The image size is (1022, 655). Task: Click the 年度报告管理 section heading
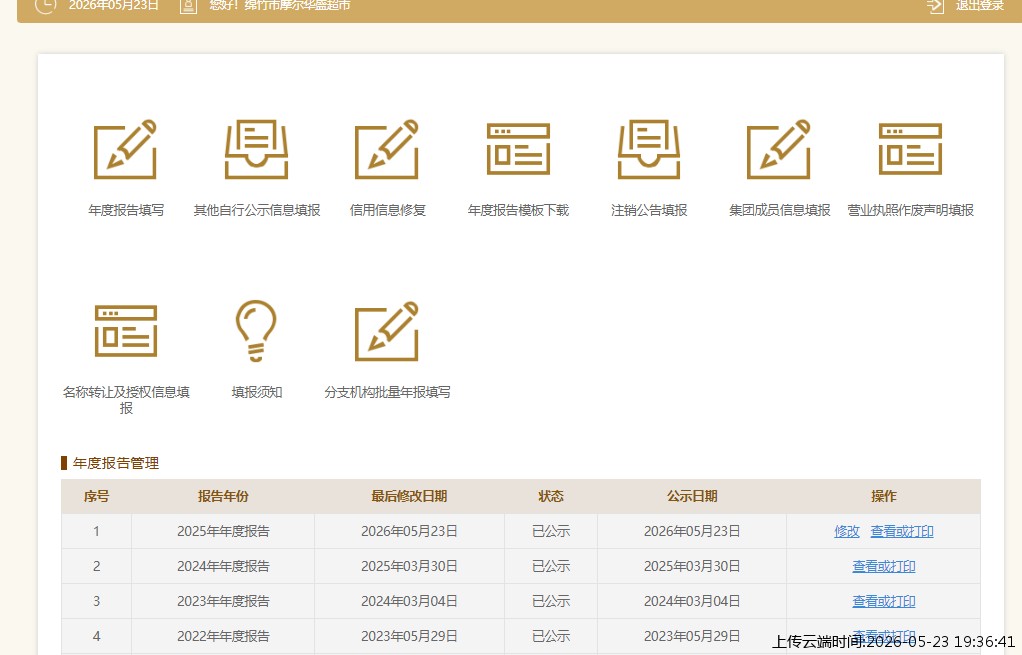(x=115, y=463)
